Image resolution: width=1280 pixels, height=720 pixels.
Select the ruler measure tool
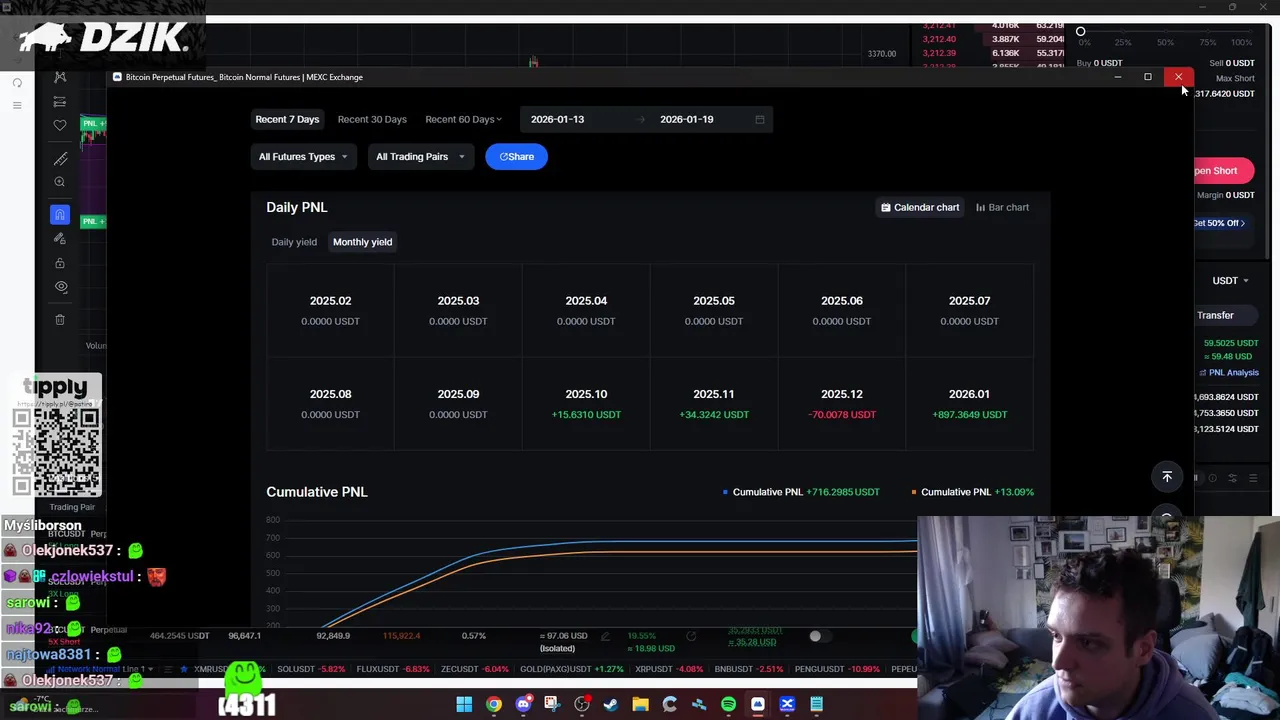coord(60,158)
